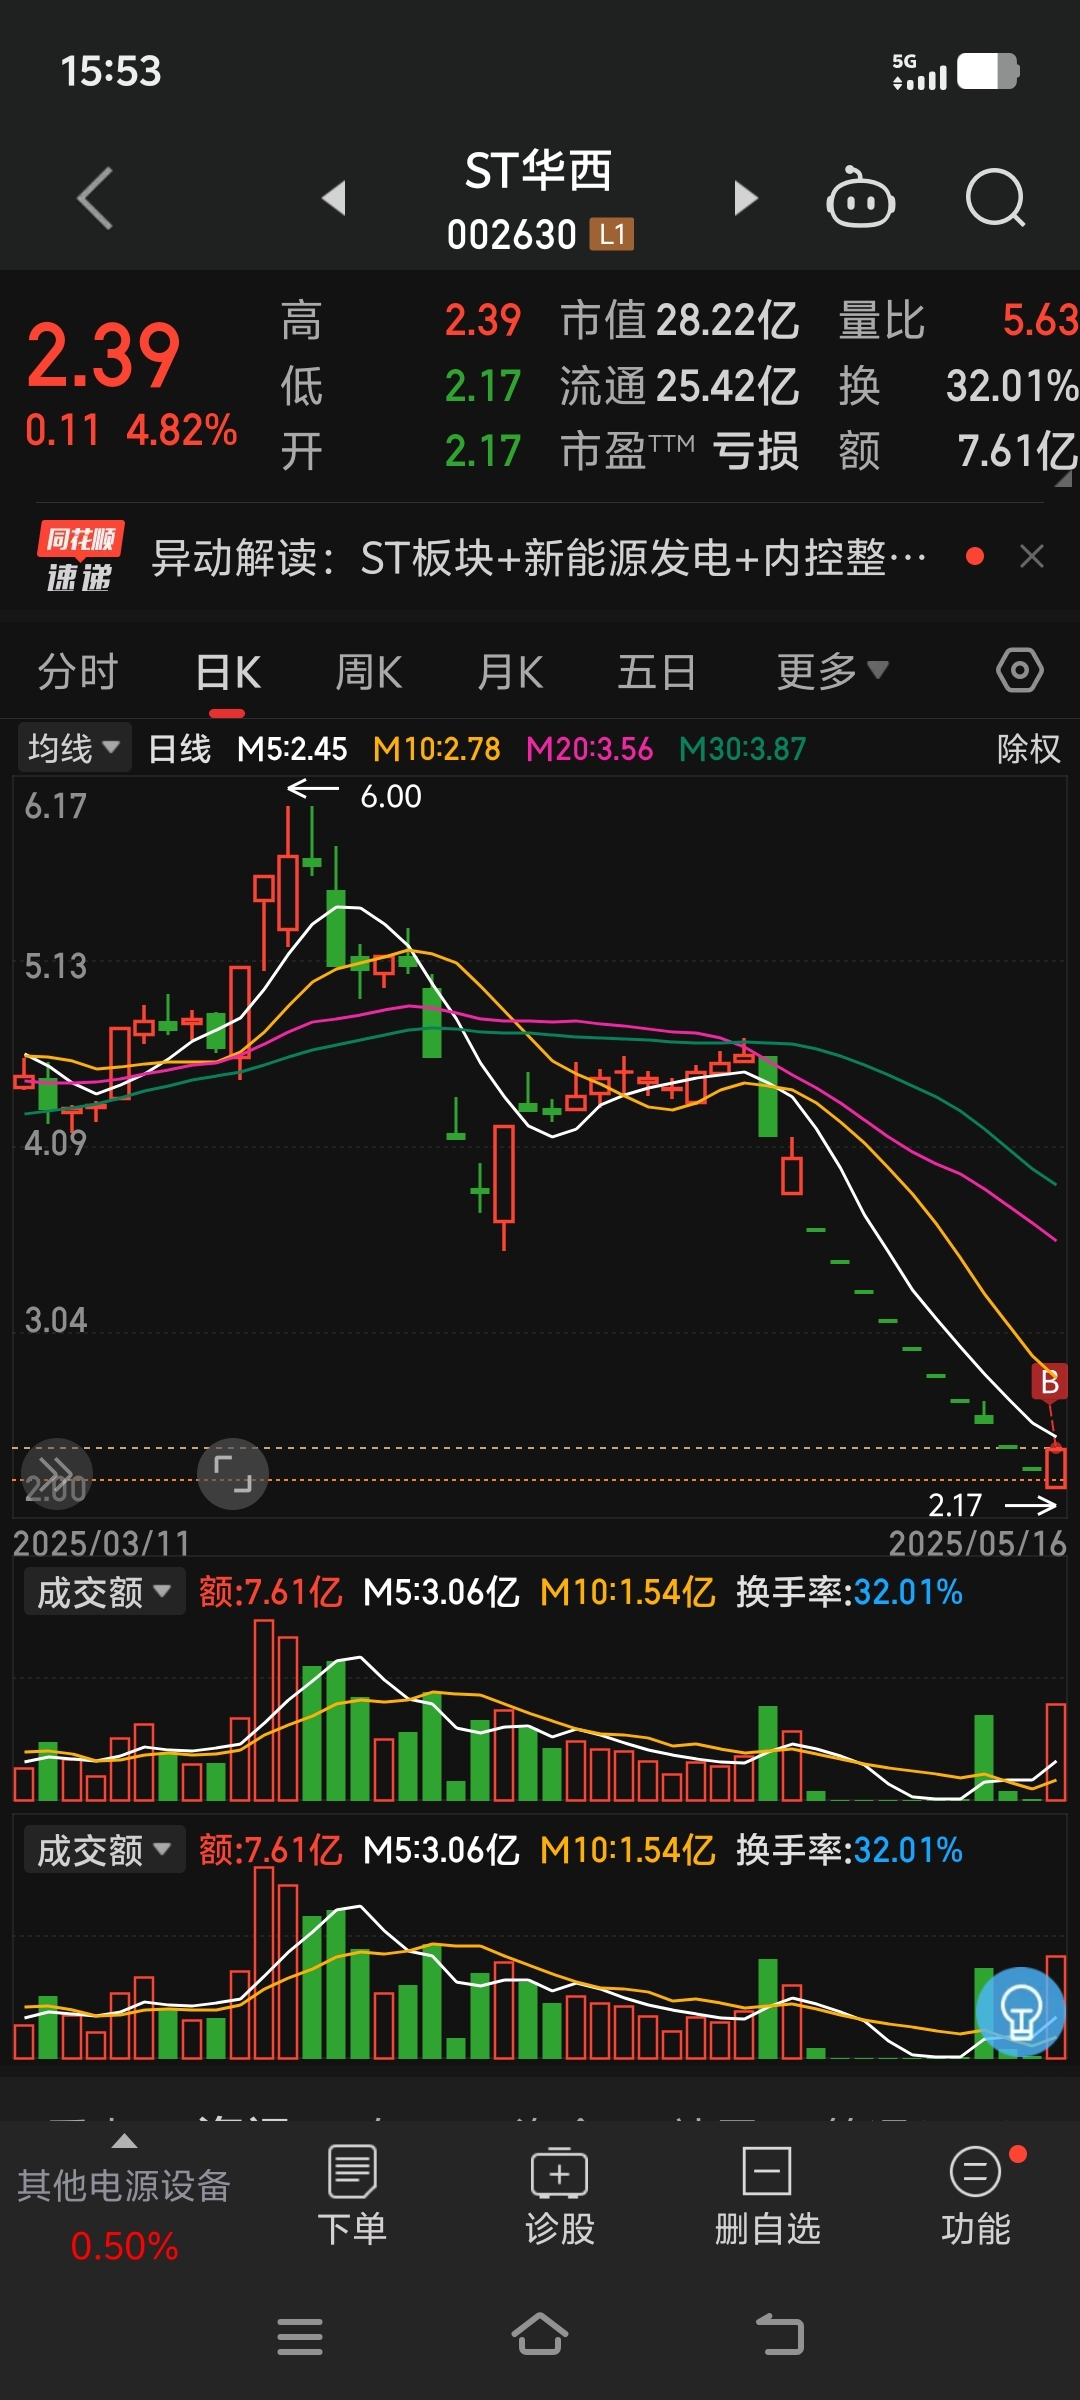Image resolution: width=1080 pixels, height=2400 pixels.
Task: Open the AI robot assistant icon
Action: [860, 197]
